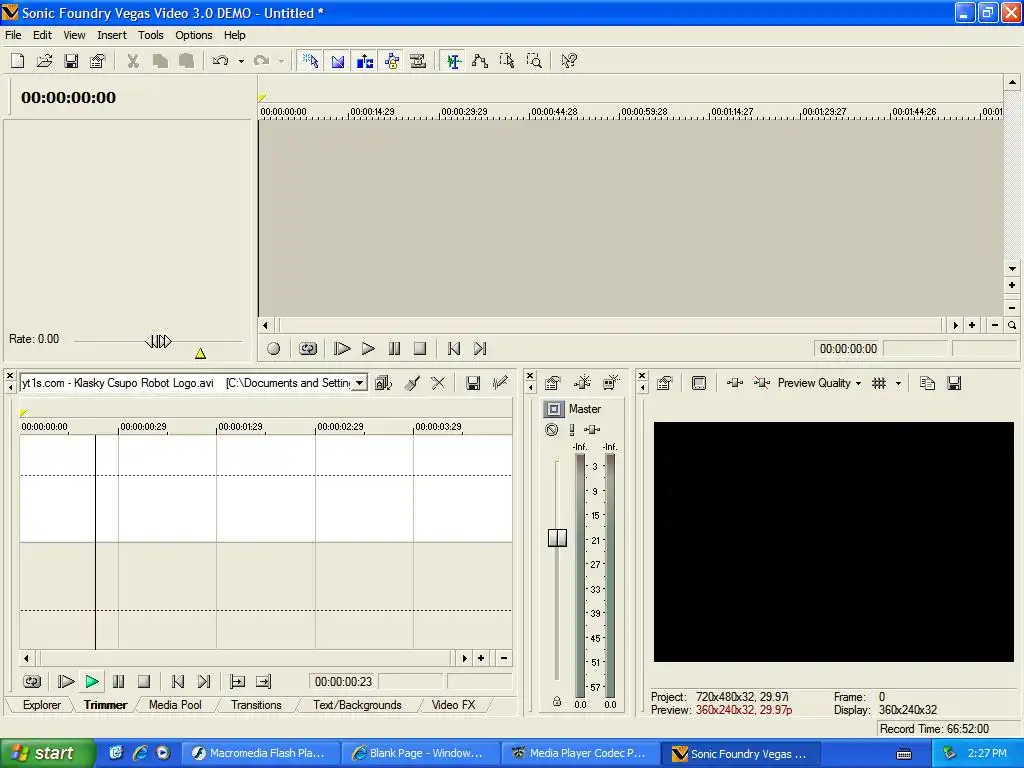The image size is (1024, 768).
Task: Click Play From Start on main transport
Action: coord(342,349)
